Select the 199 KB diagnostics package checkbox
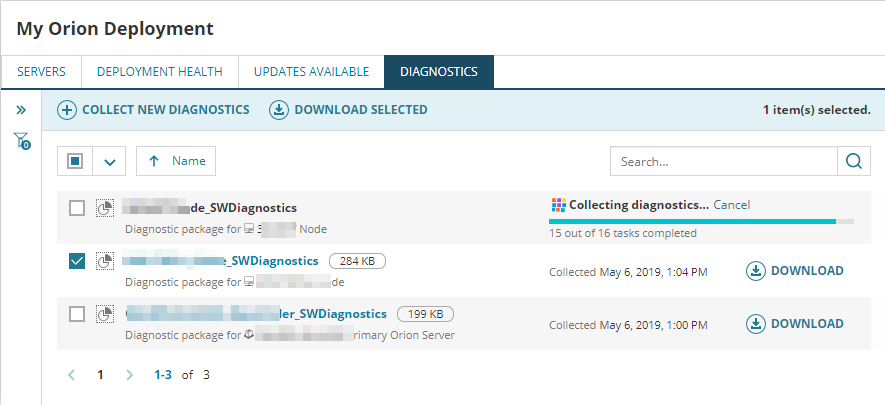 tap(77, 315)
